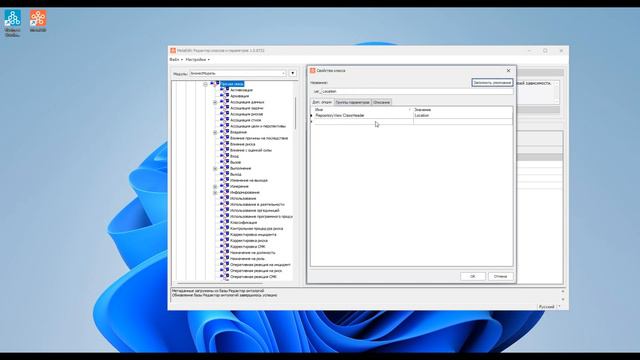Image resolution: width=640 pixels, height=360 pixels.
Task: Switch to the Доп. опции tab
Action: point(322,102)
